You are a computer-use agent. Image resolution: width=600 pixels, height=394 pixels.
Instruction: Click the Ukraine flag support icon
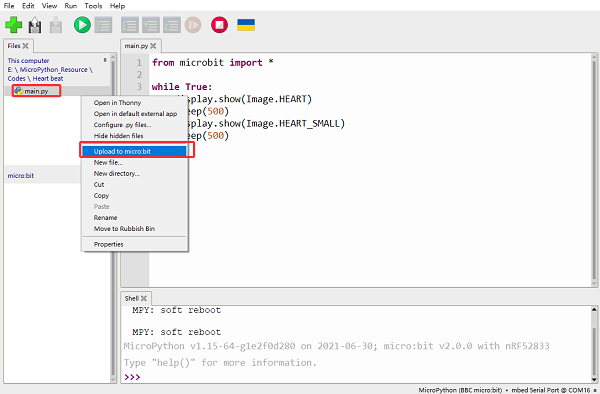[246, 25]
